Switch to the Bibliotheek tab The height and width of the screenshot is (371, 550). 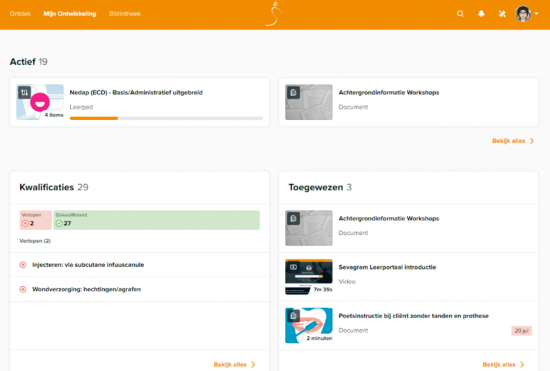[x=125, y=14]
